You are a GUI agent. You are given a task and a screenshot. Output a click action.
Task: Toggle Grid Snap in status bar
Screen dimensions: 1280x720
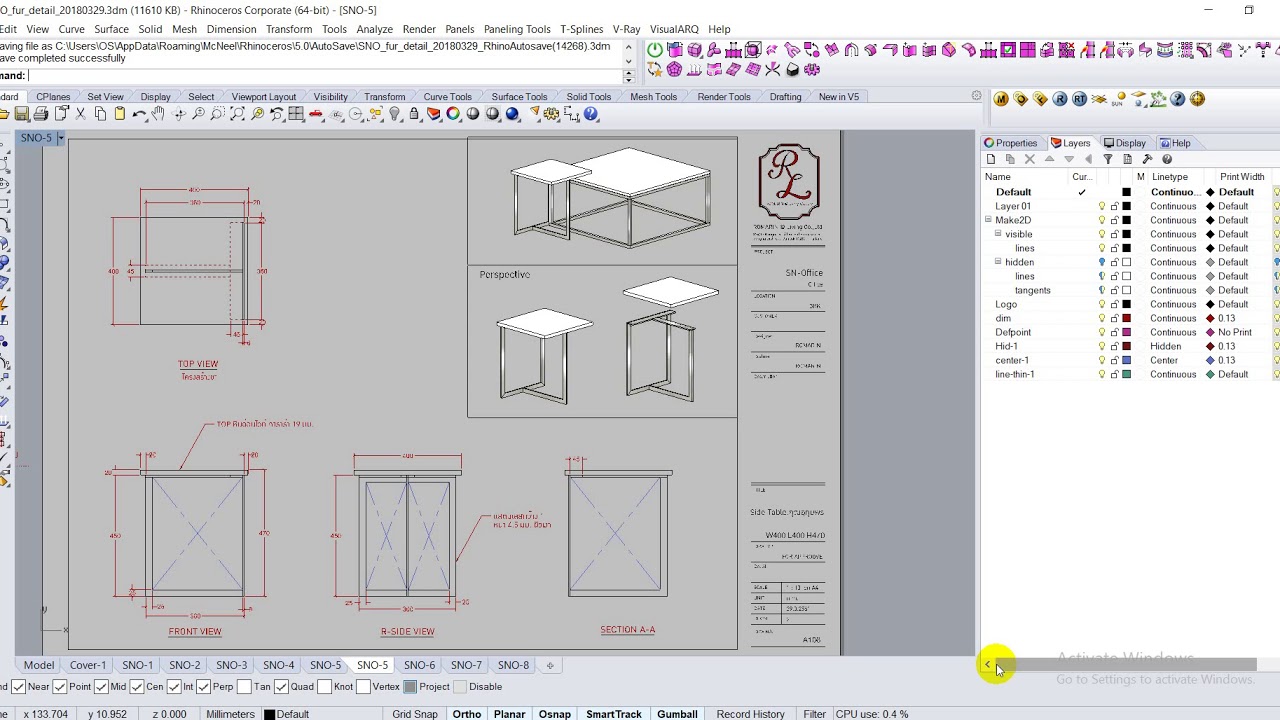[x=414, y=714]
